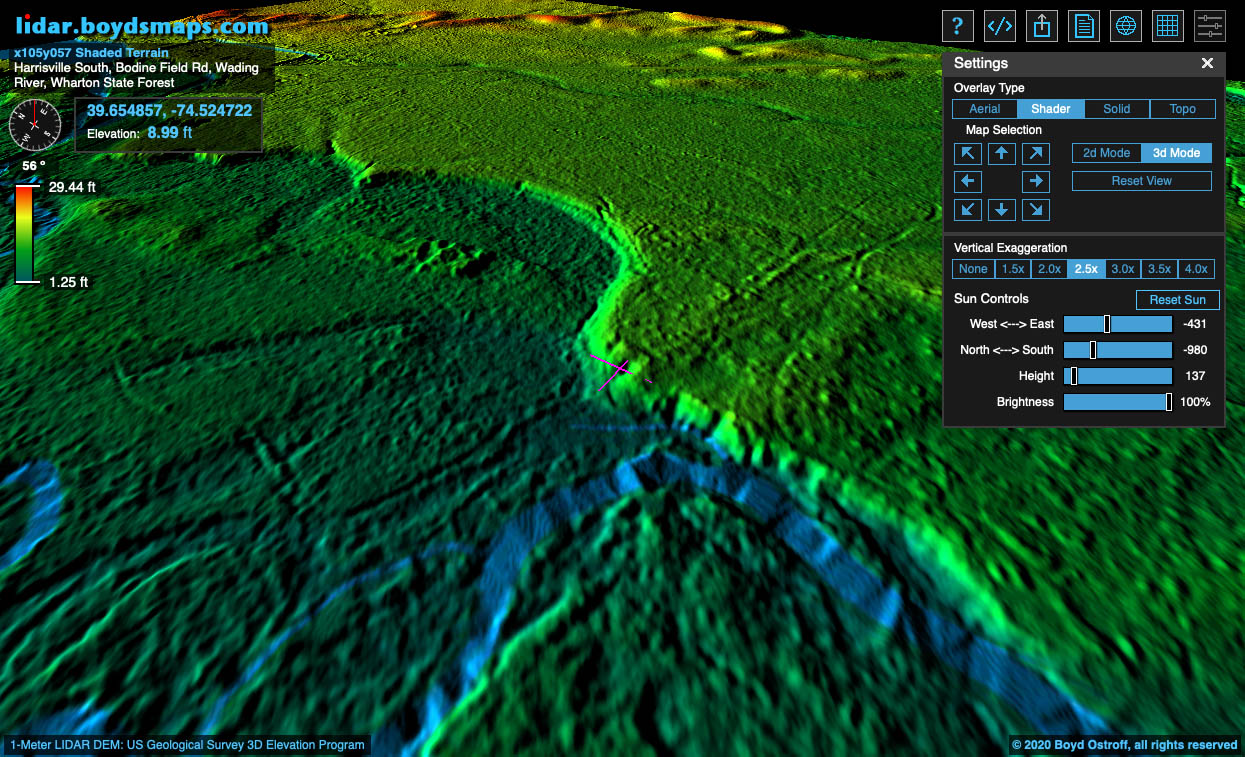This screenshot has height=757, width=1245.
Task: Shift map selection using down arrow
Action: coord(1002,209)
